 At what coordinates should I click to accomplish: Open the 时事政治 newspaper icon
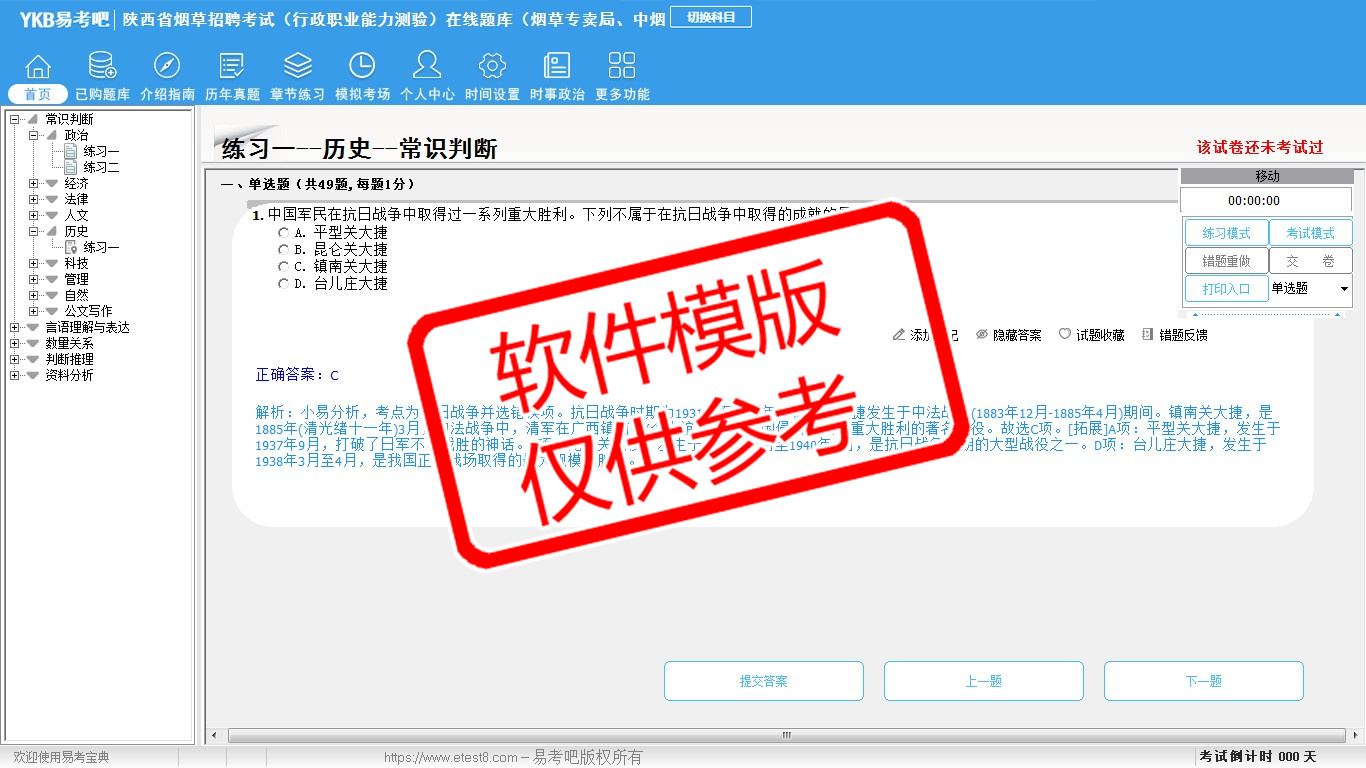pyautogui.click(x=557, y=66)
